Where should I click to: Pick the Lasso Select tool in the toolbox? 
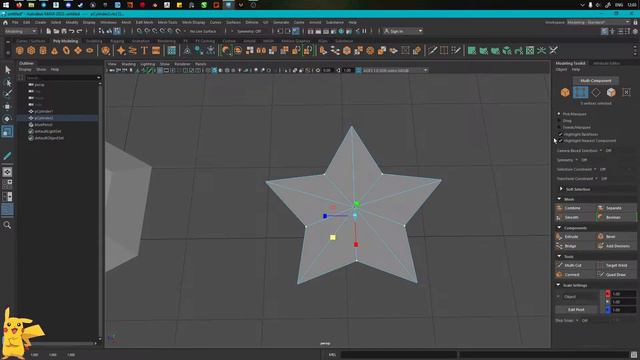click(x=7, y=82)
